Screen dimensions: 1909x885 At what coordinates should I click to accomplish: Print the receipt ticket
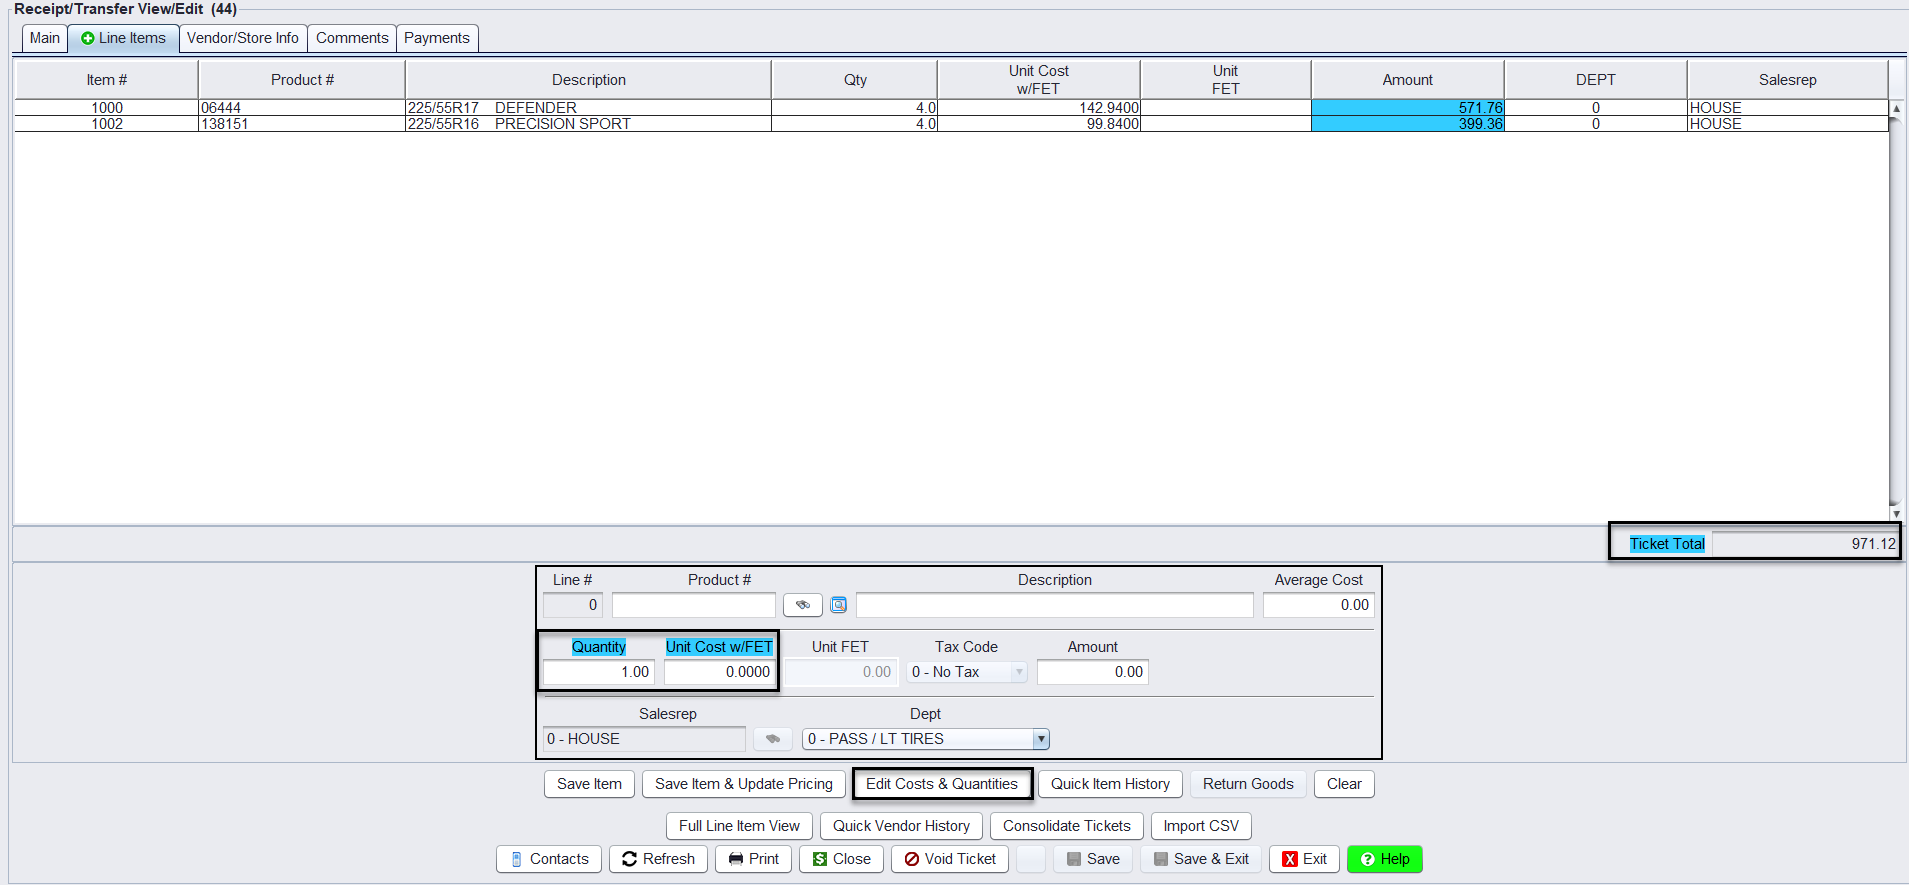coord(753,859)
